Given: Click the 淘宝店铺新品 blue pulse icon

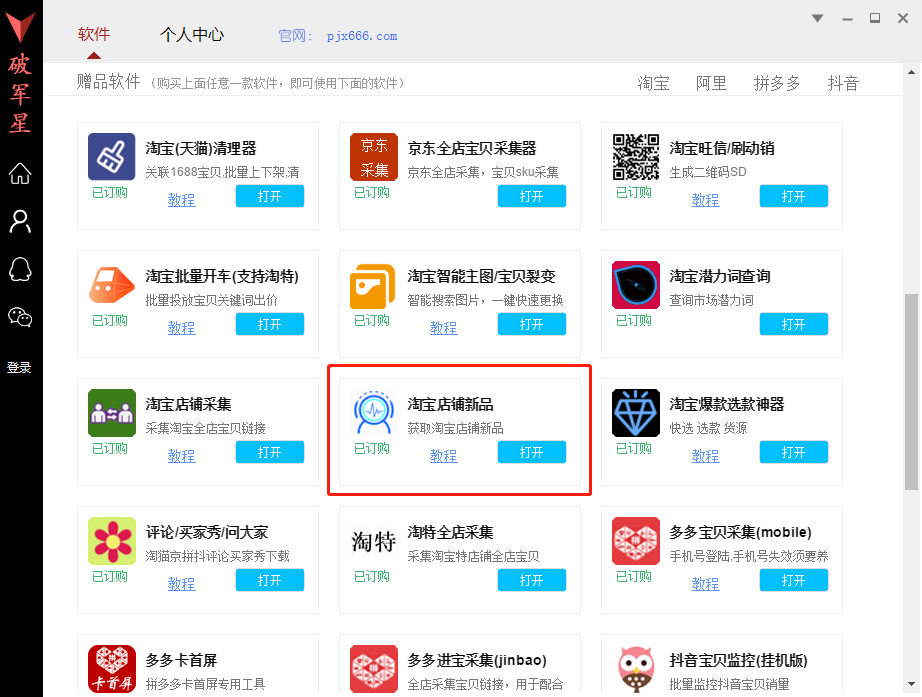Looking at the screenshot, I should (x=374, y=413).
